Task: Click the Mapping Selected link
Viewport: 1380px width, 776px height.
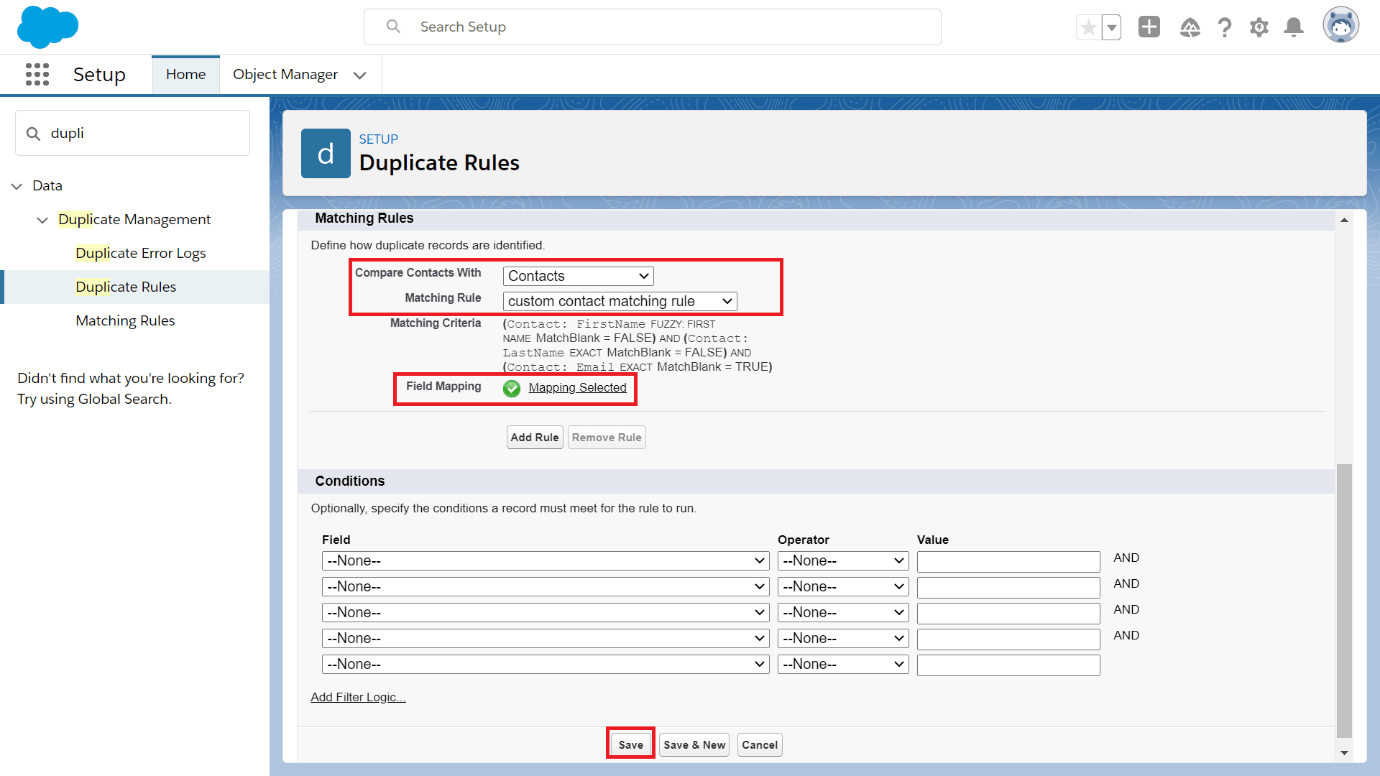Action: (578, 388)
